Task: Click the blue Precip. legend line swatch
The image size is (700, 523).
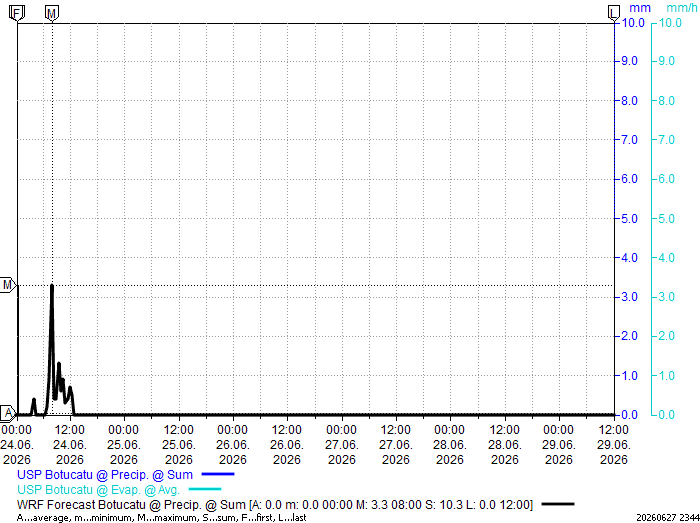Action: coord(217,474)
